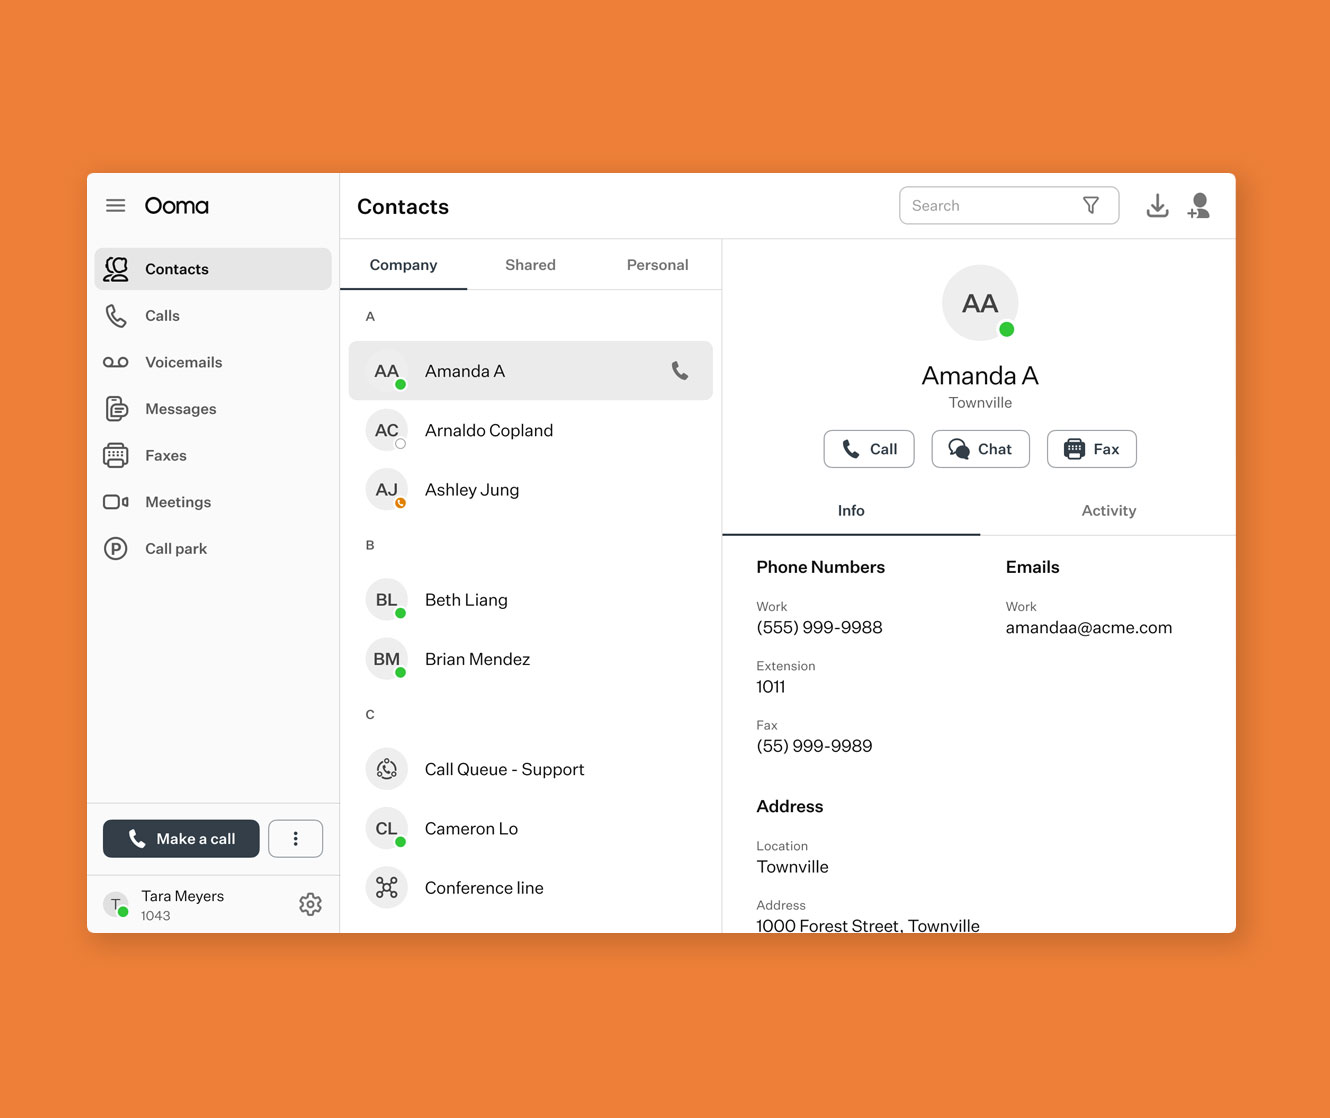Screen dimensions: 1330x1118
Task: Click extension 1011
Action: (771, 687)
